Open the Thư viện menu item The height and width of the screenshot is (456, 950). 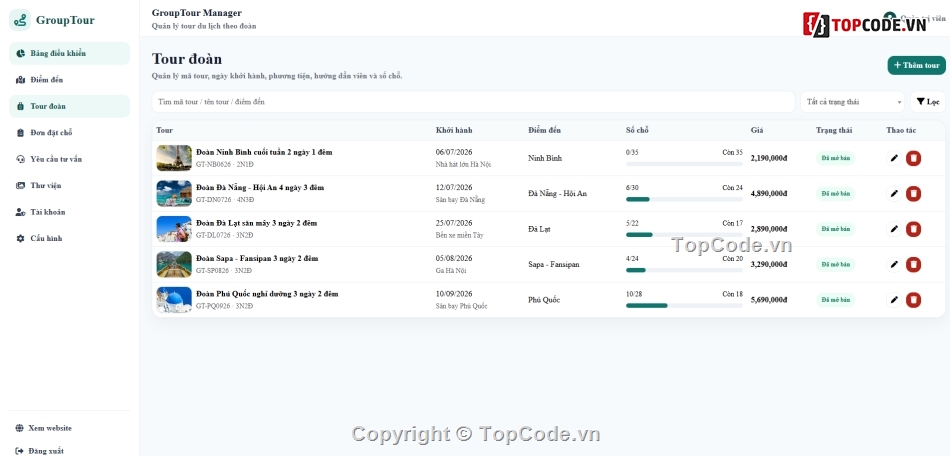(69, 185)
